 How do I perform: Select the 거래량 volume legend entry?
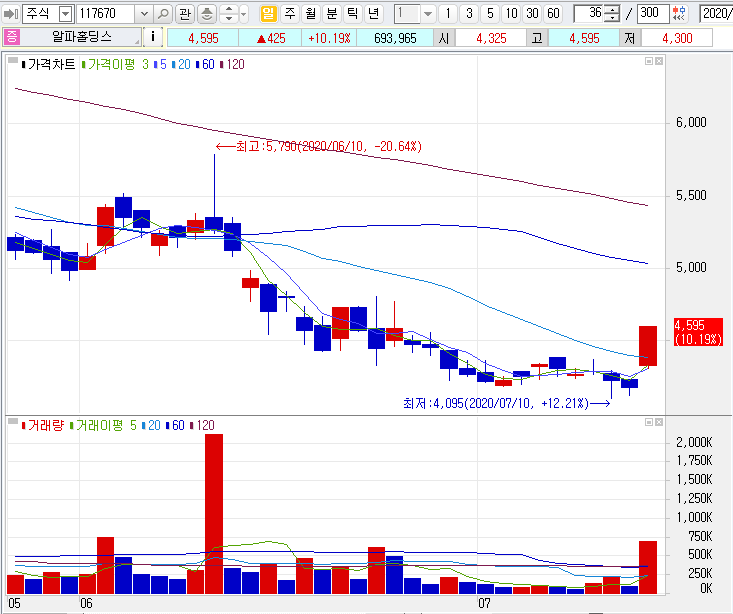43,426
